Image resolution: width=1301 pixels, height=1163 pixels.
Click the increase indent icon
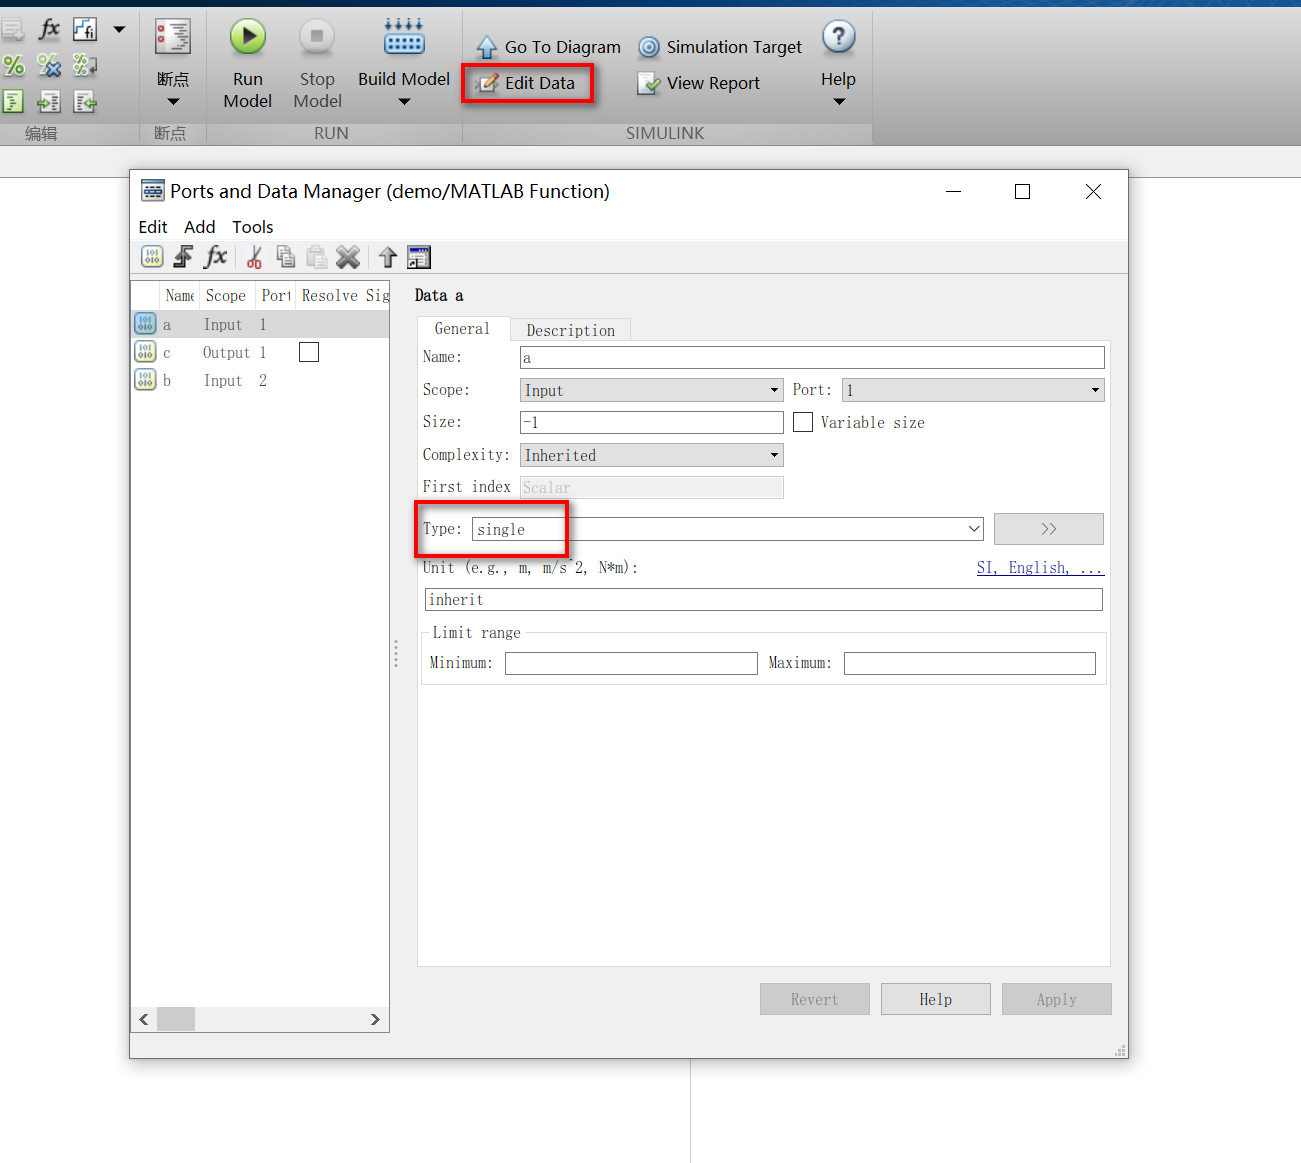(x=49, y=101)
